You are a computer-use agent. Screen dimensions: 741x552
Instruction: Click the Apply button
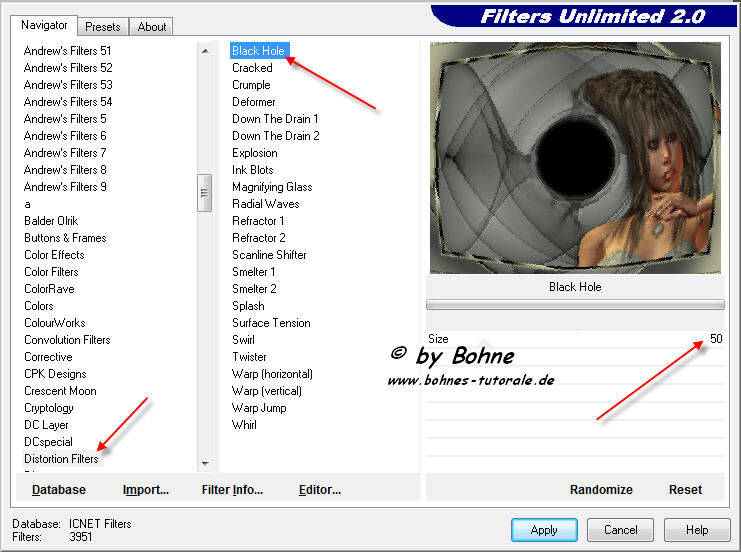click(544, 530)
